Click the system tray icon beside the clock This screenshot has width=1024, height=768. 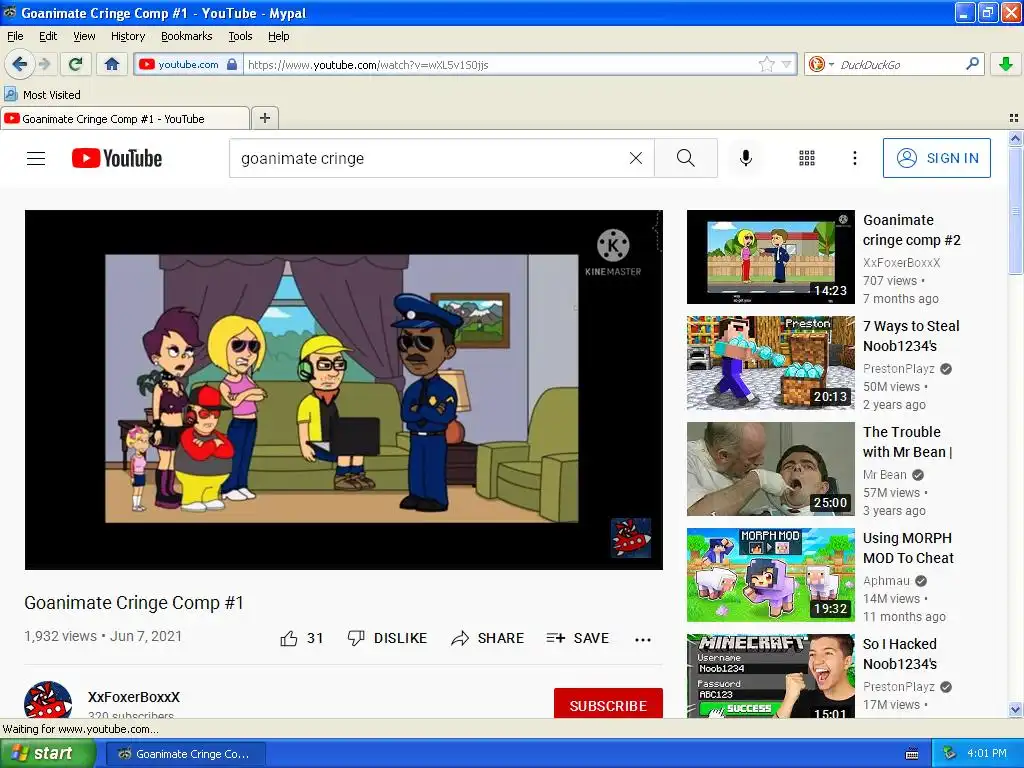coord(949,754)
